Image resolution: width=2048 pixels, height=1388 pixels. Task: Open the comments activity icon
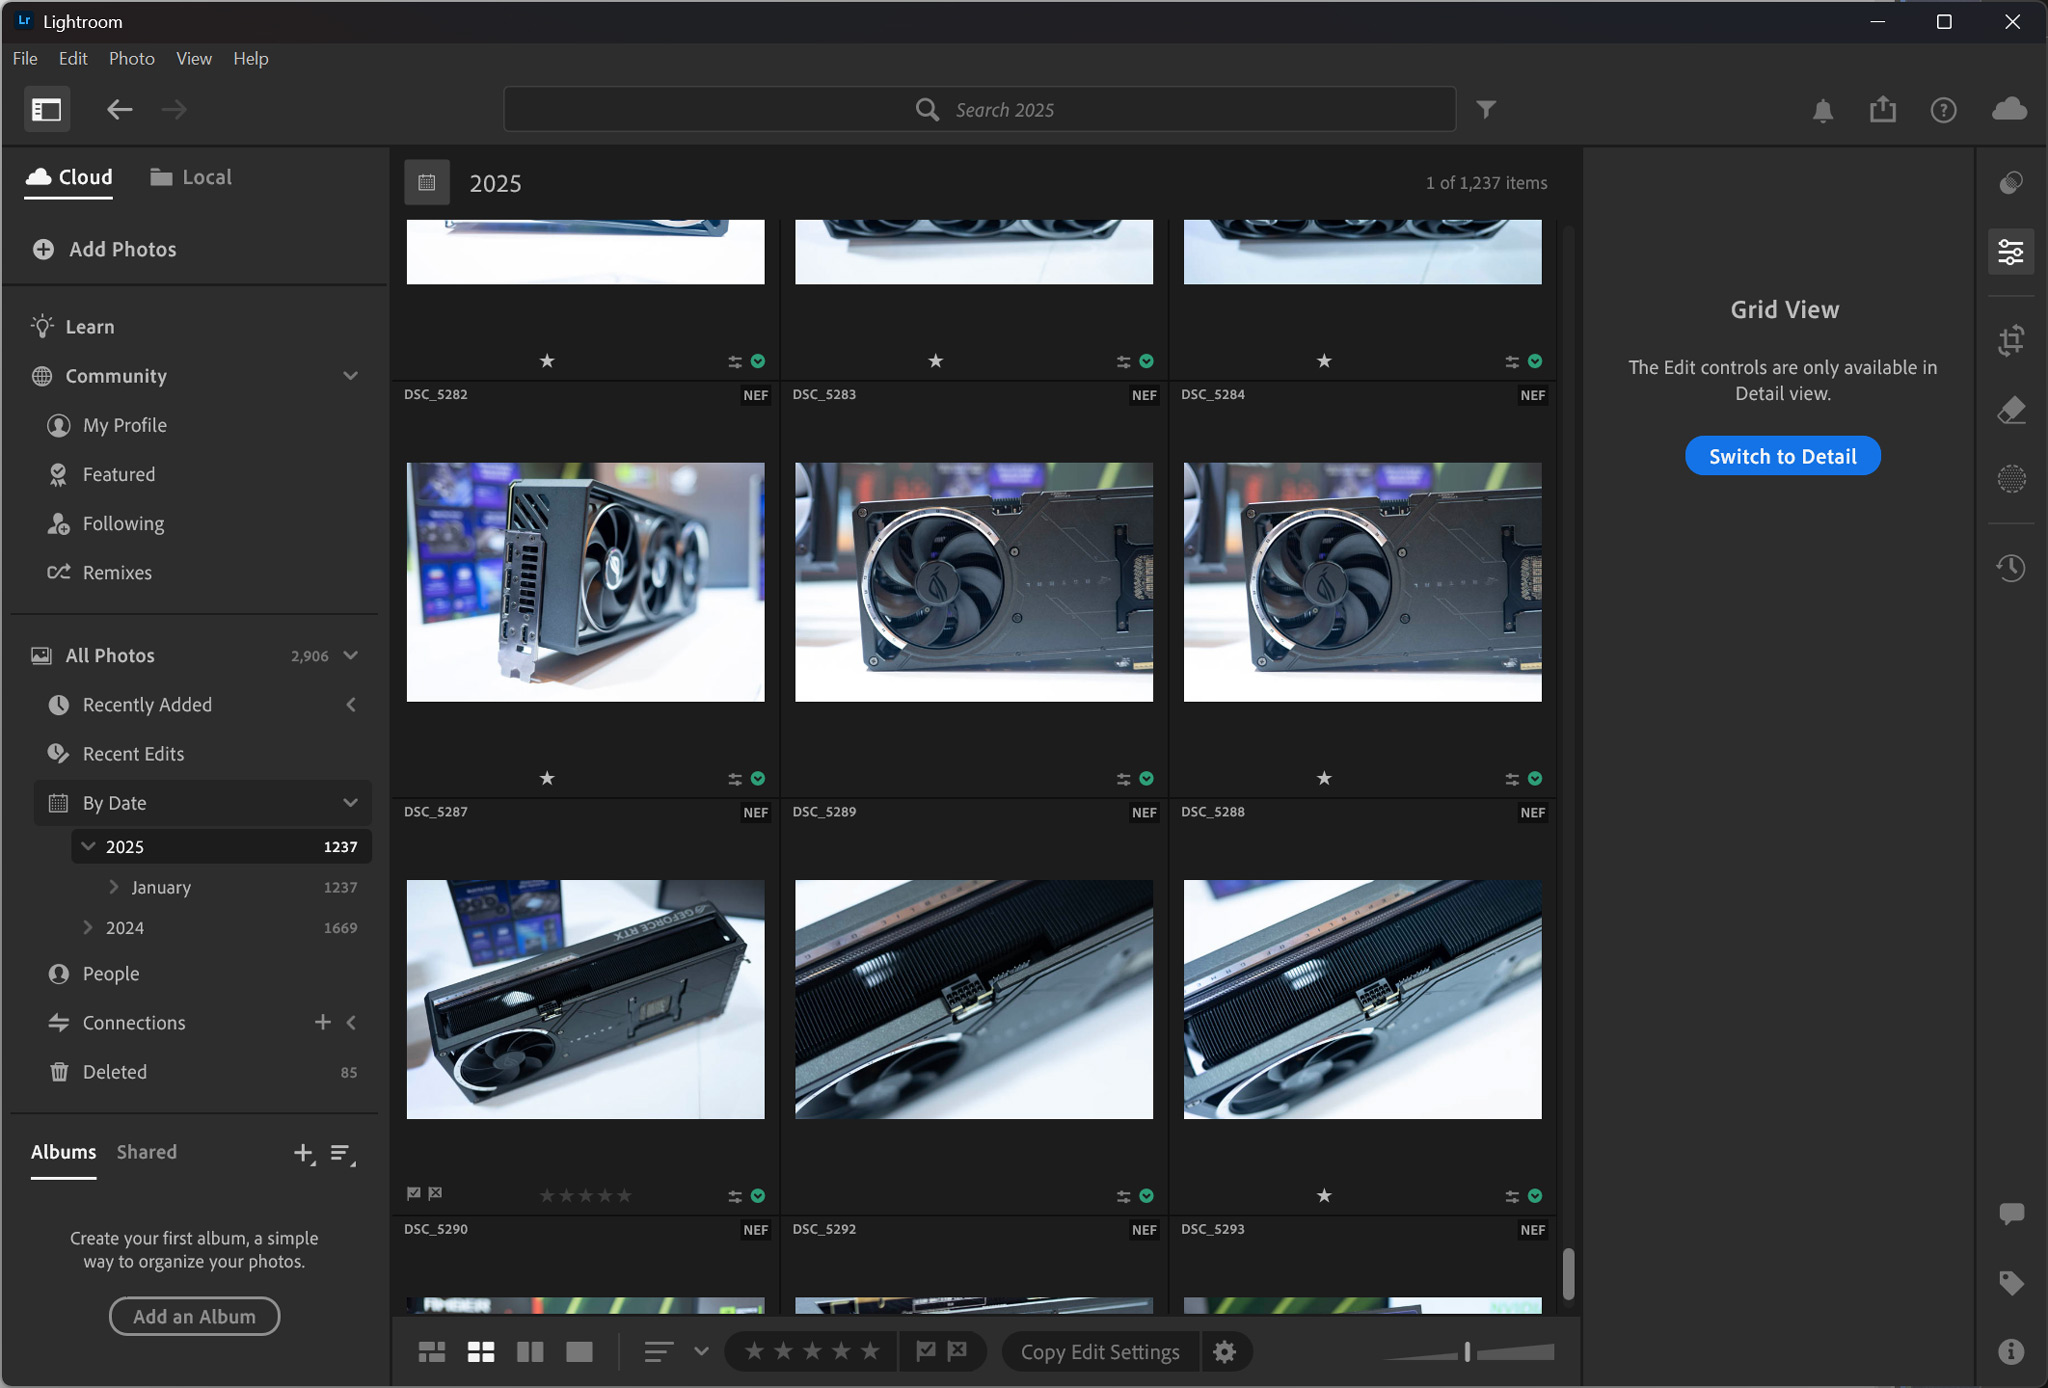pyautogui.click(x=2011, y=1214)
